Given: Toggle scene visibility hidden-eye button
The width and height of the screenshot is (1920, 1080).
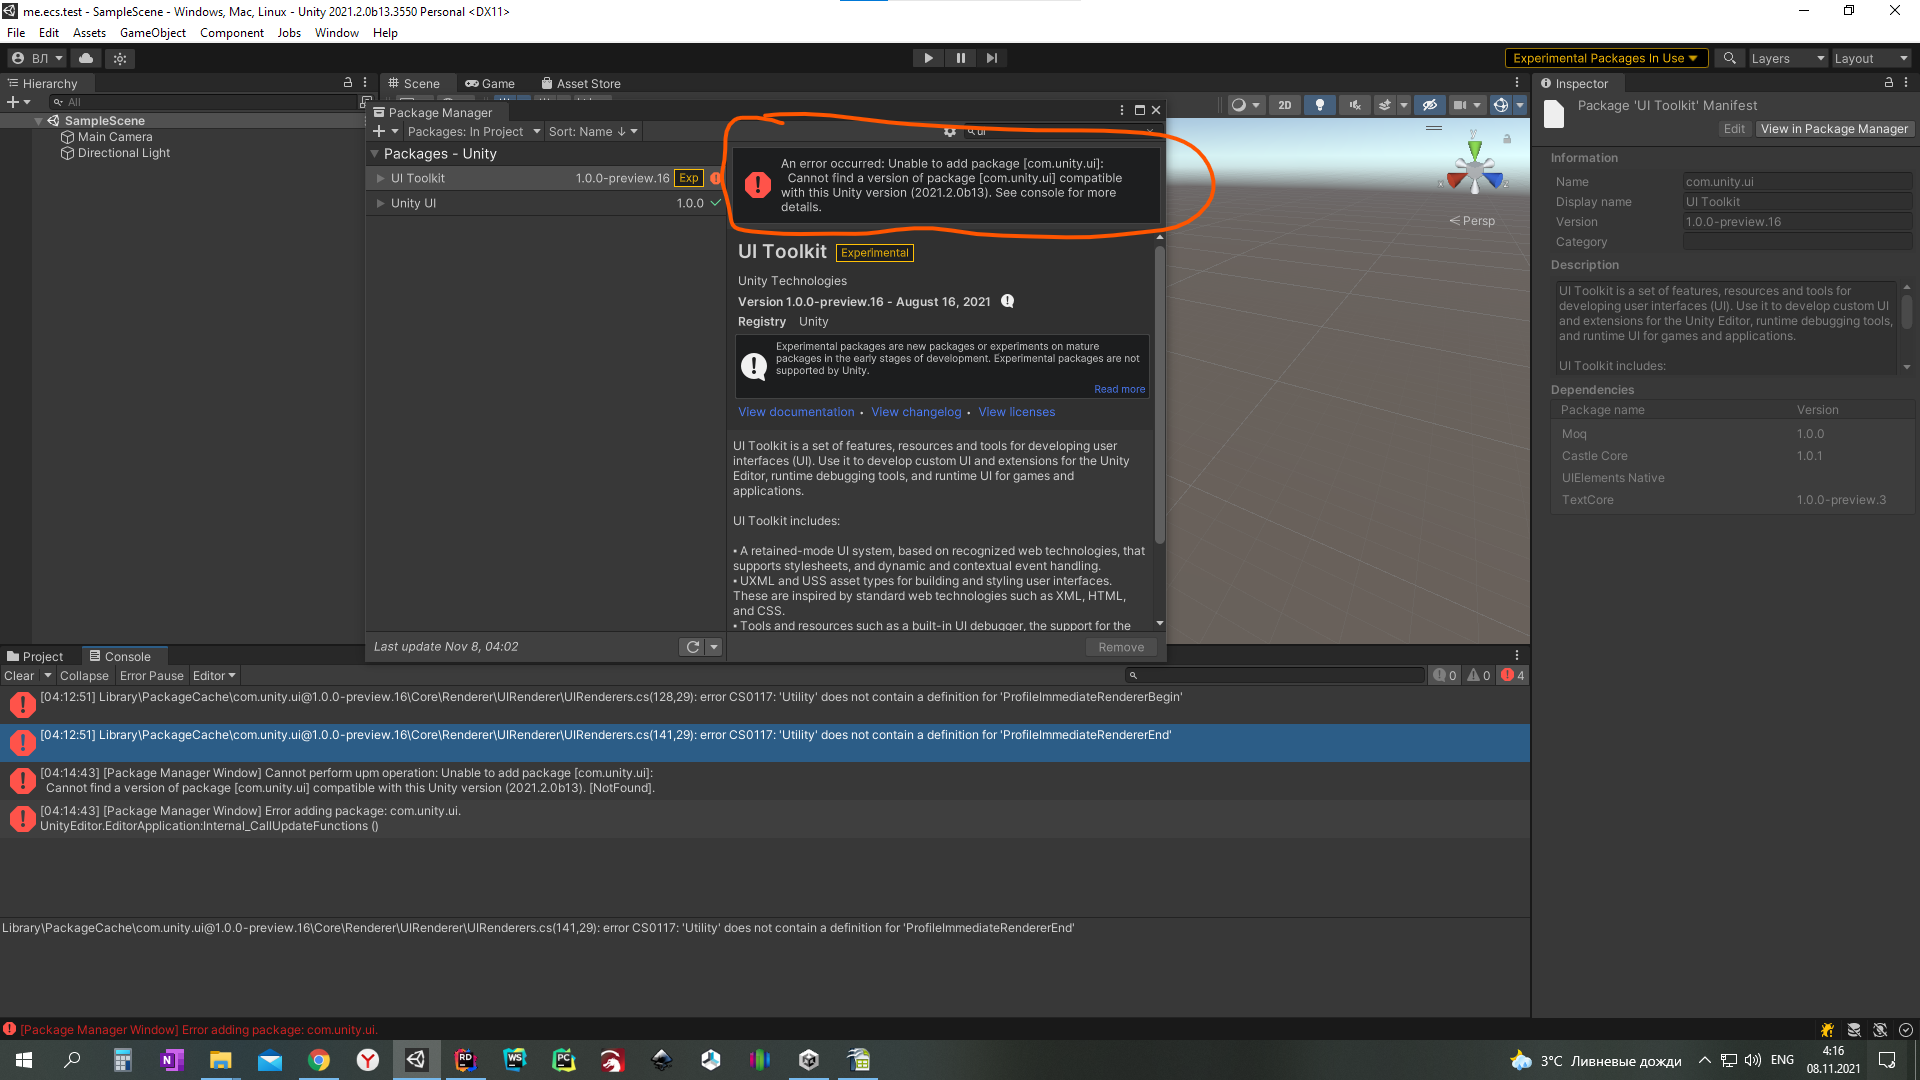Looking at the screenshot, I should click(x=1430, y=105).
